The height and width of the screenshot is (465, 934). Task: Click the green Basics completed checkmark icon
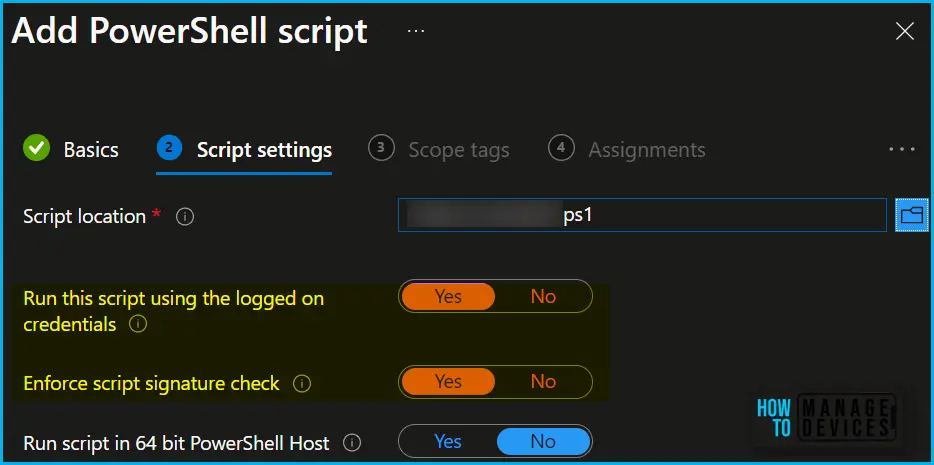coord(36,148)
